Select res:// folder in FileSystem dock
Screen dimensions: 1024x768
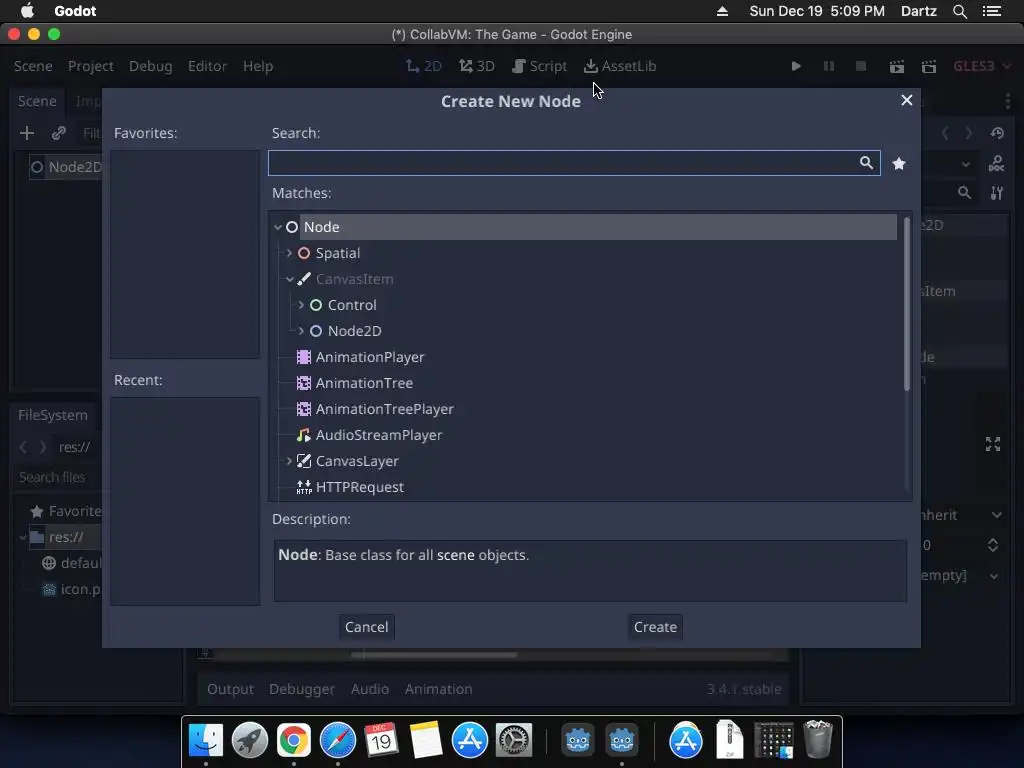(65, 537)
